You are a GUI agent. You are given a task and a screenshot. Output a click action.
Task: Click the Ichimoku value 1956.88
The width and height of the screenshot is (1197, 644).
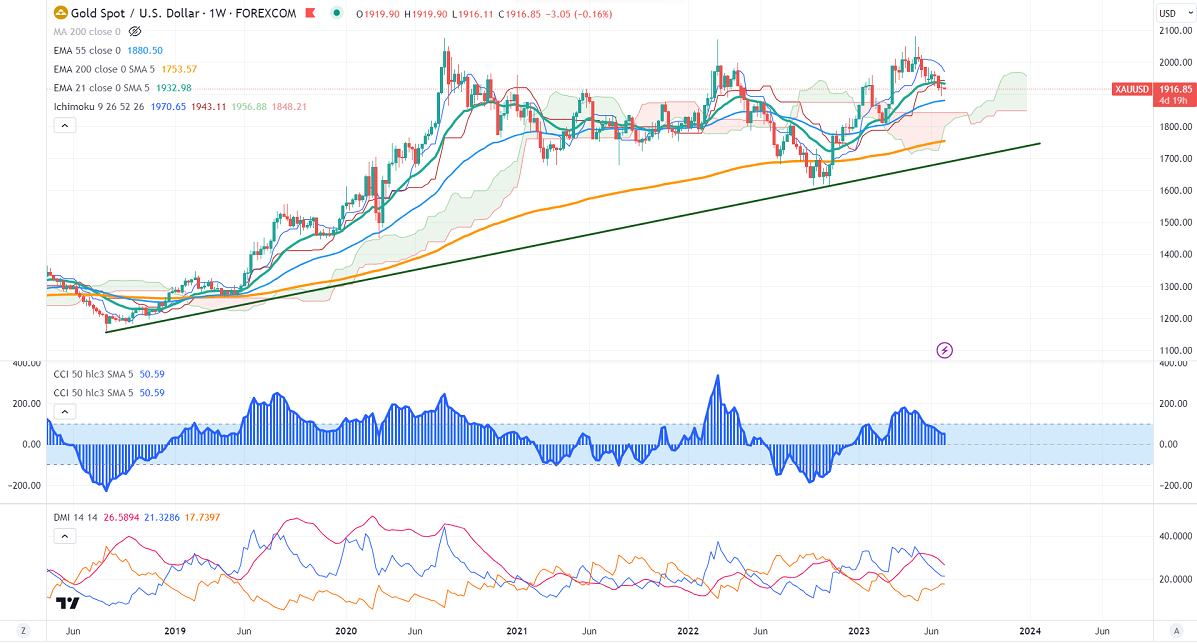(249, 106)
